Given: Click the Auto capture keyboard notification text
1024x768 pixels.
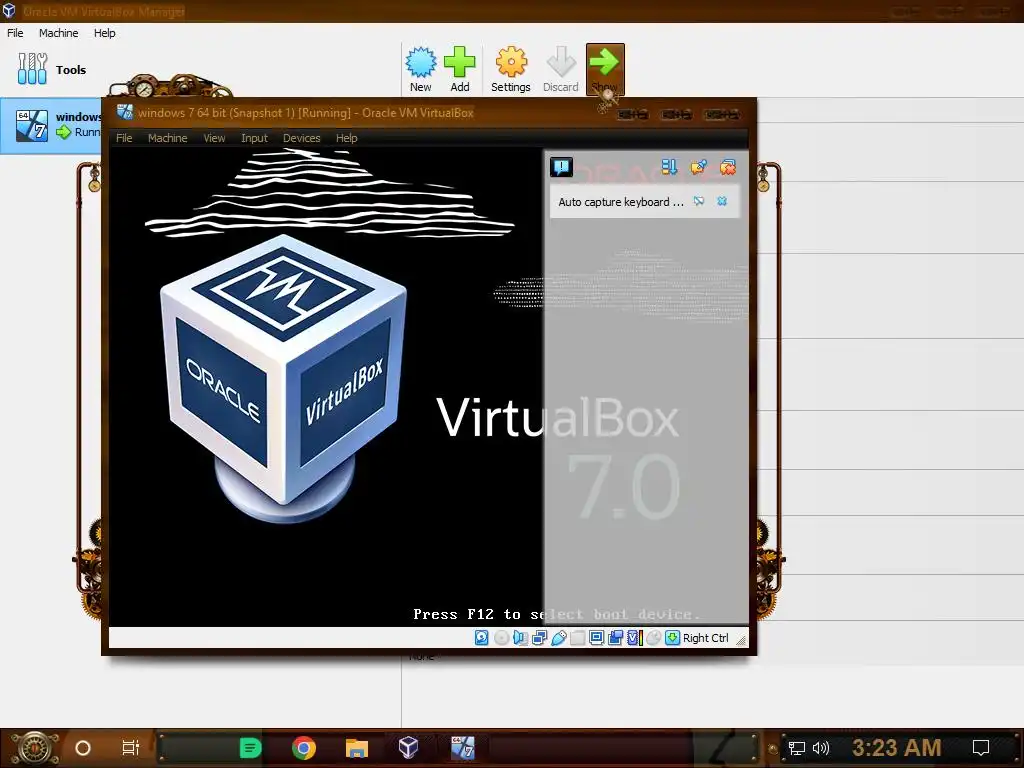Looking at the screenshot, I should point(620,202).
